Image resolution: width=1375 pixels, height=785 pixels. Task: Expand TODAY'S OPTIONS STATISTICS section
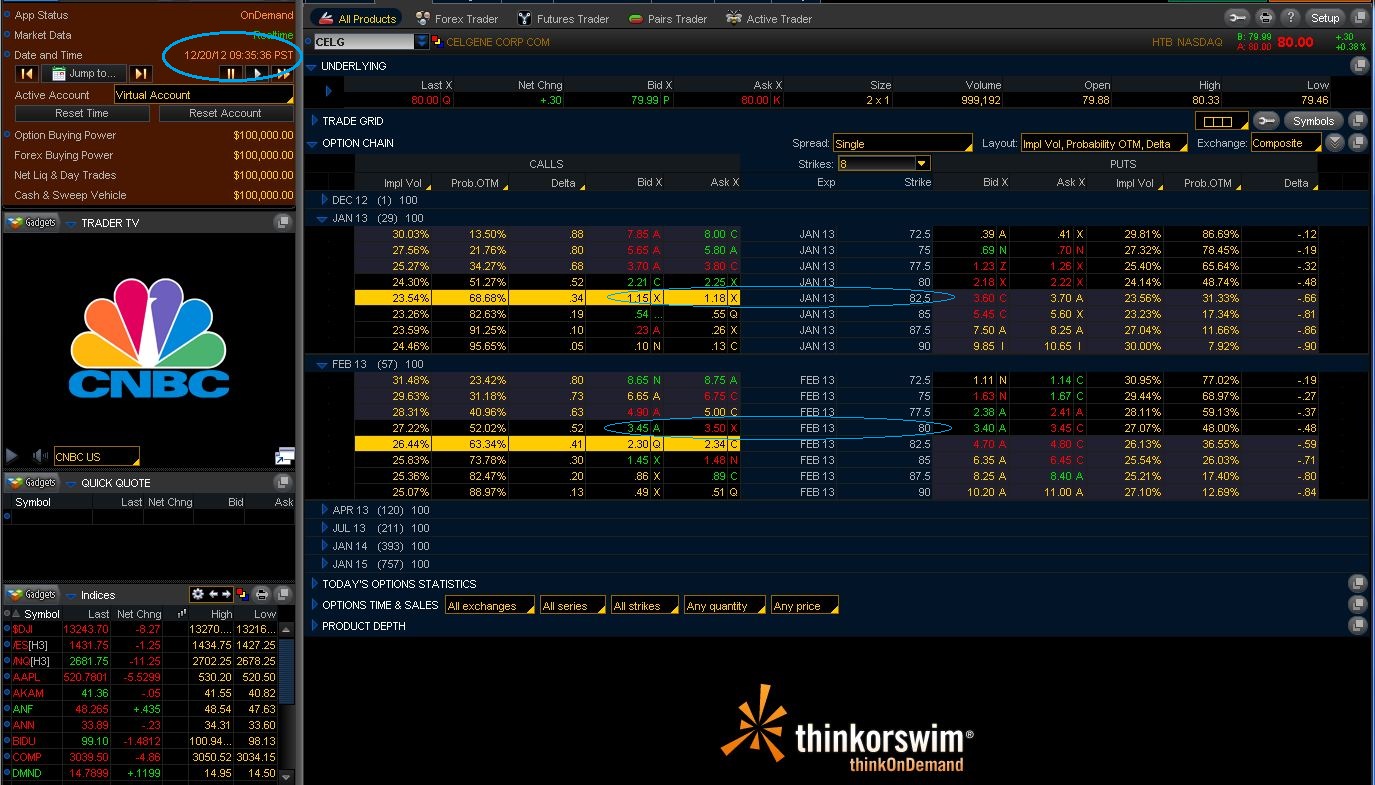[x=314, y=584]
